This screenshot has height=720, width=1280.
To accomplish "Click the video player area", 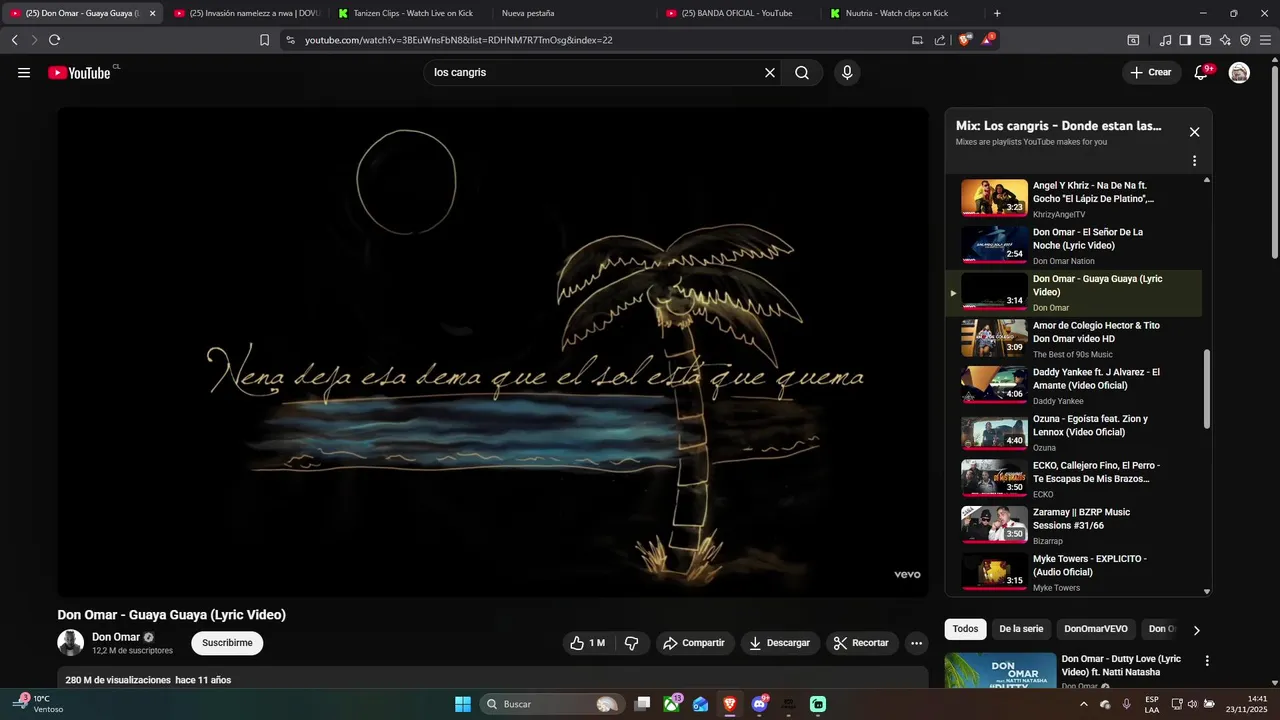I will point(493,352).
